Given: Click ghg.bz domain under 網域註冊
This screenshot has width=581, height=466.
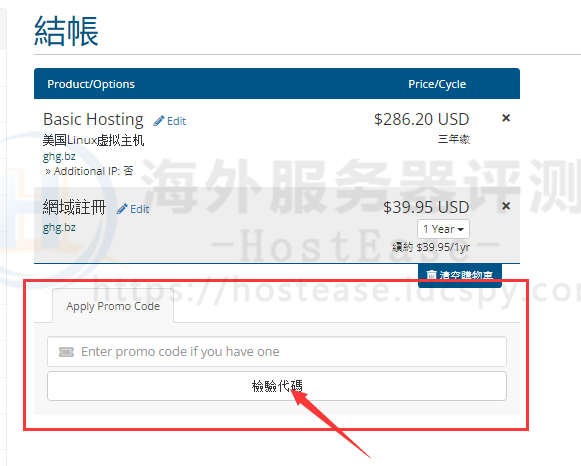Looking at the screenshot, I should 59,227.
